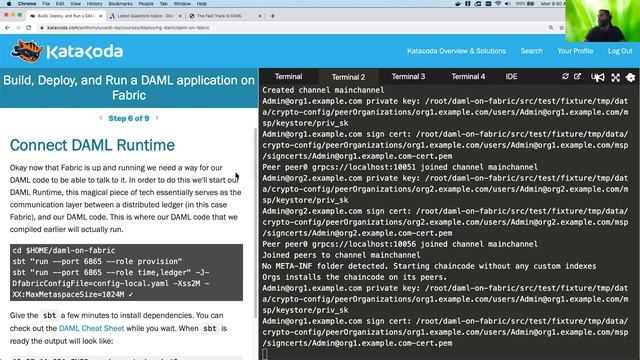Viewport: 640px width, 360px height.
Task: Open a new browser tab
Action: [272, 16]
